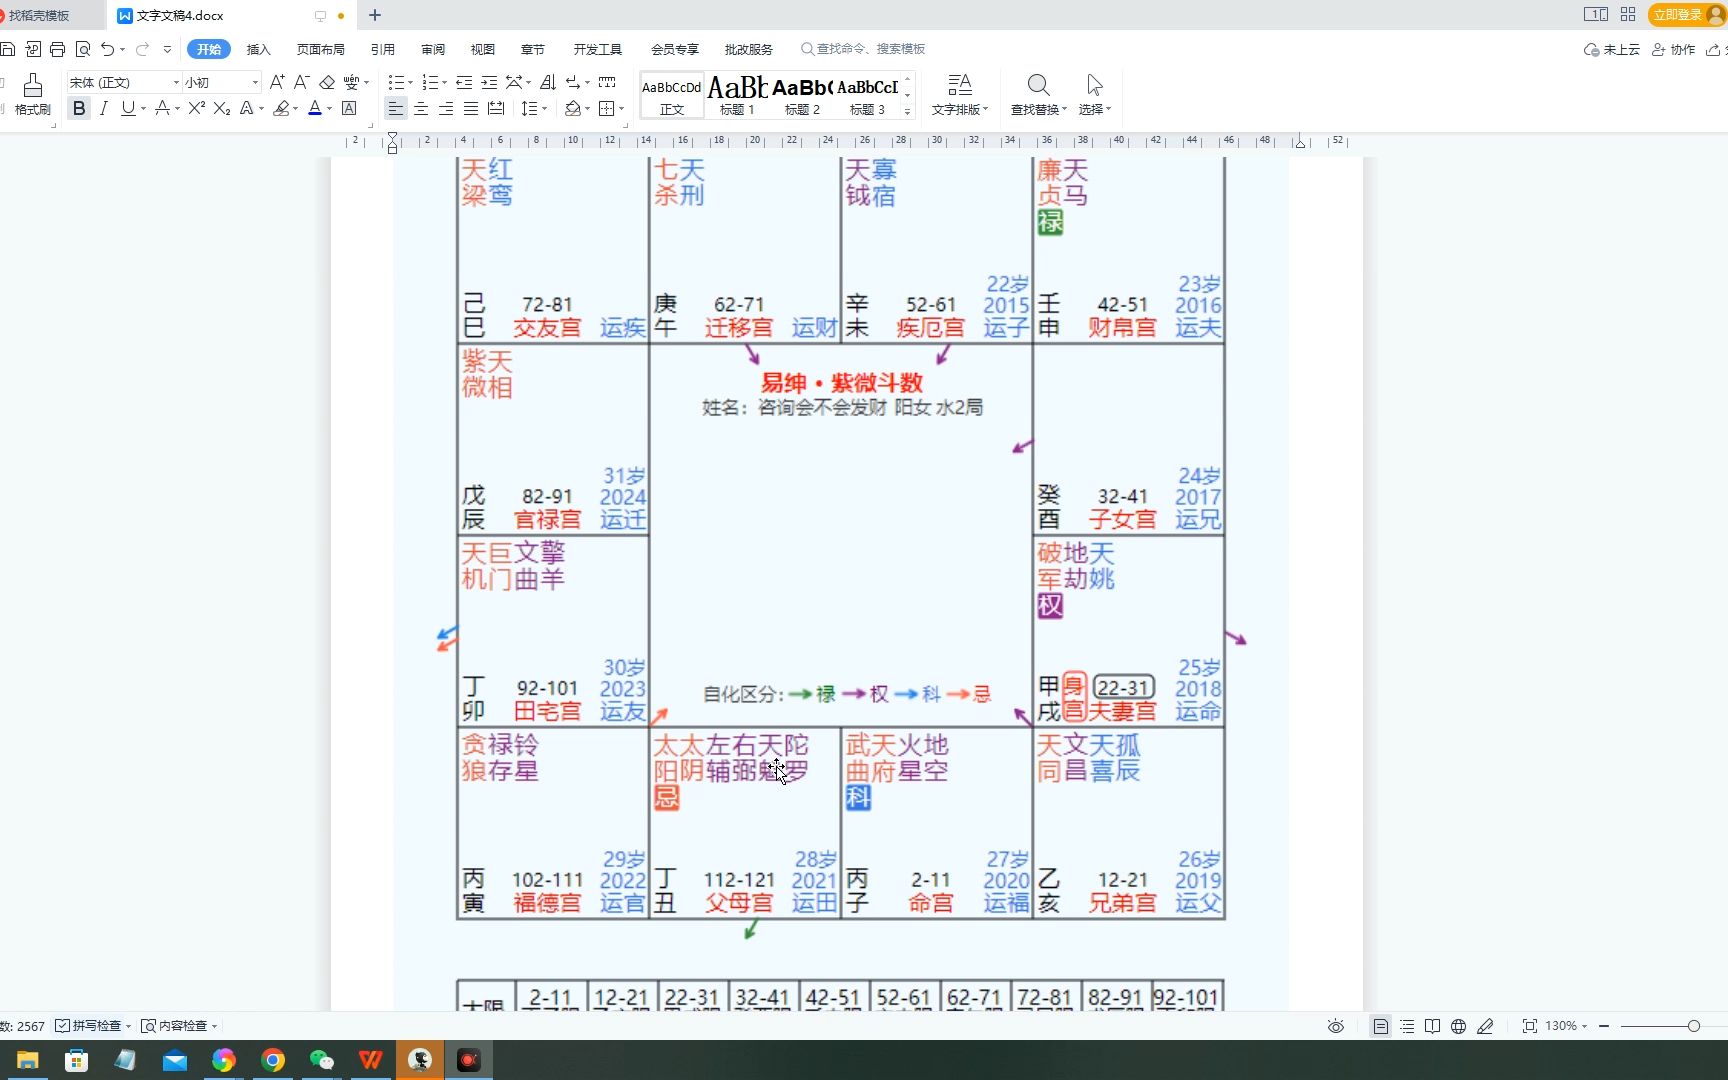Click the search commands input field

point(863,49)
